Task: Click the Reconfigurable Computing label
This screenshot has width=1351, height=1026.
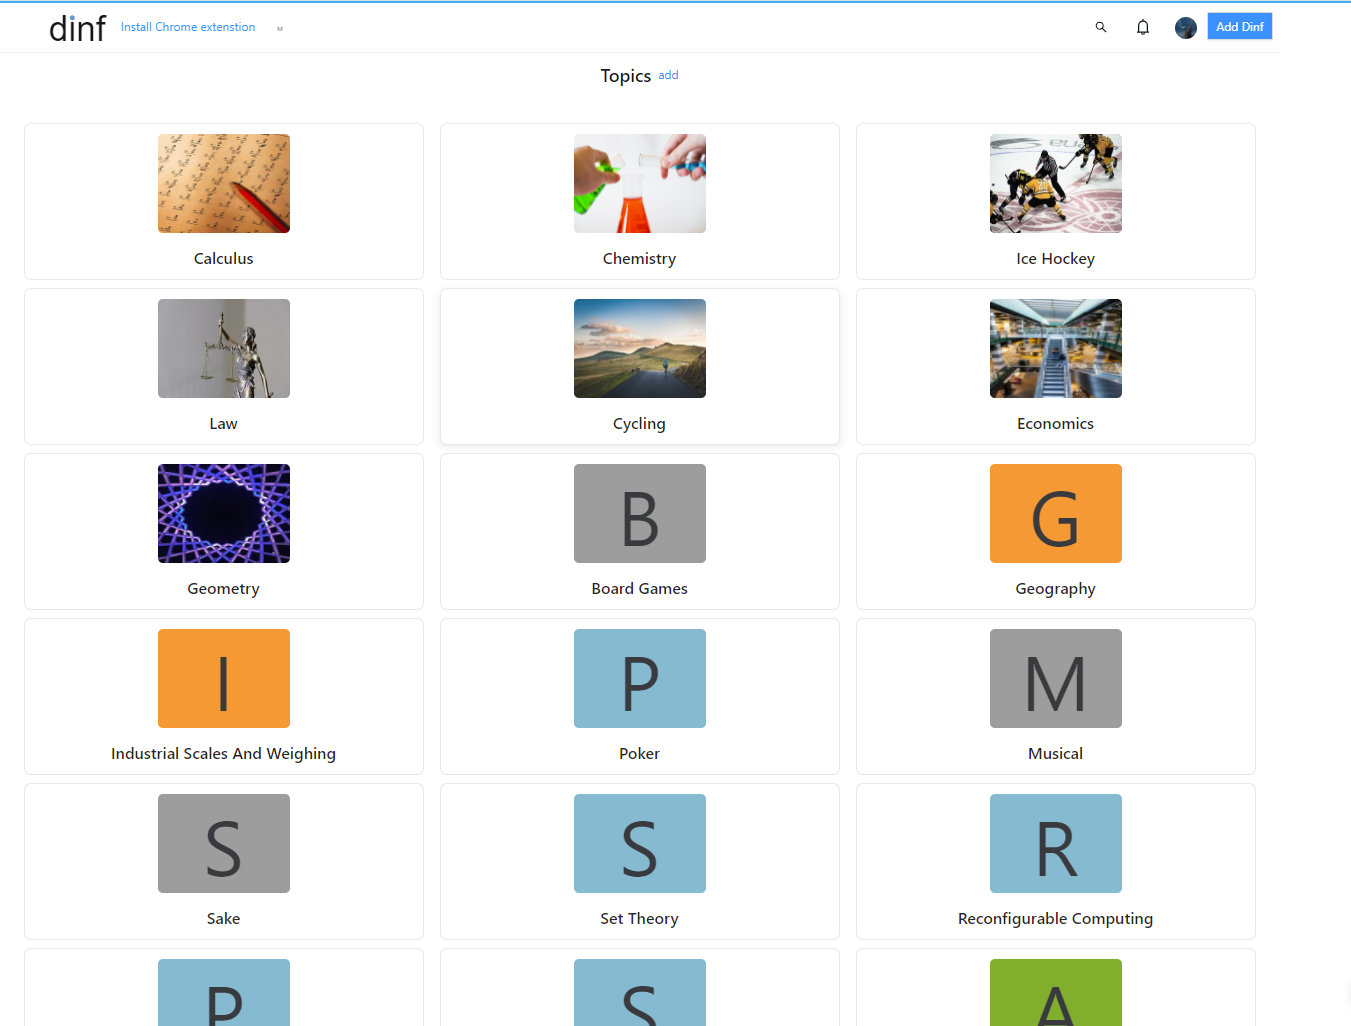Action: click(x=1056, y=919)
